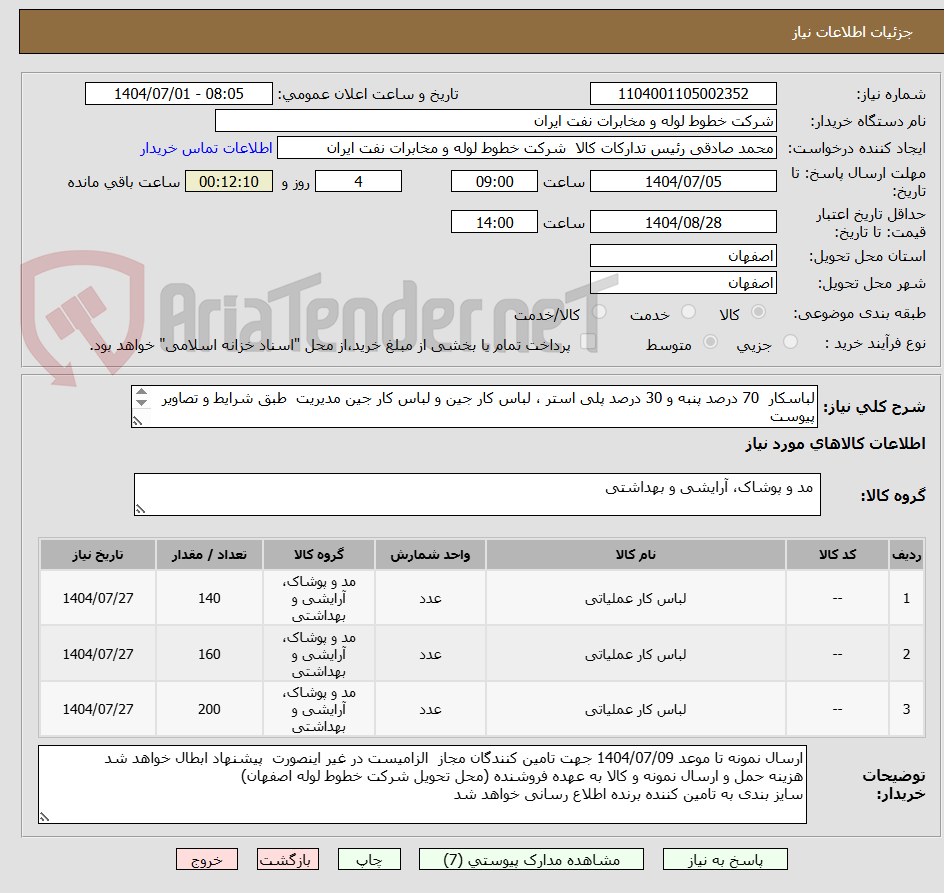This screenshot has width=944, height=893.
Task: Click لباس کار عملیاتی in row 3
Action: pyautogui.click(x=635, y=709)
